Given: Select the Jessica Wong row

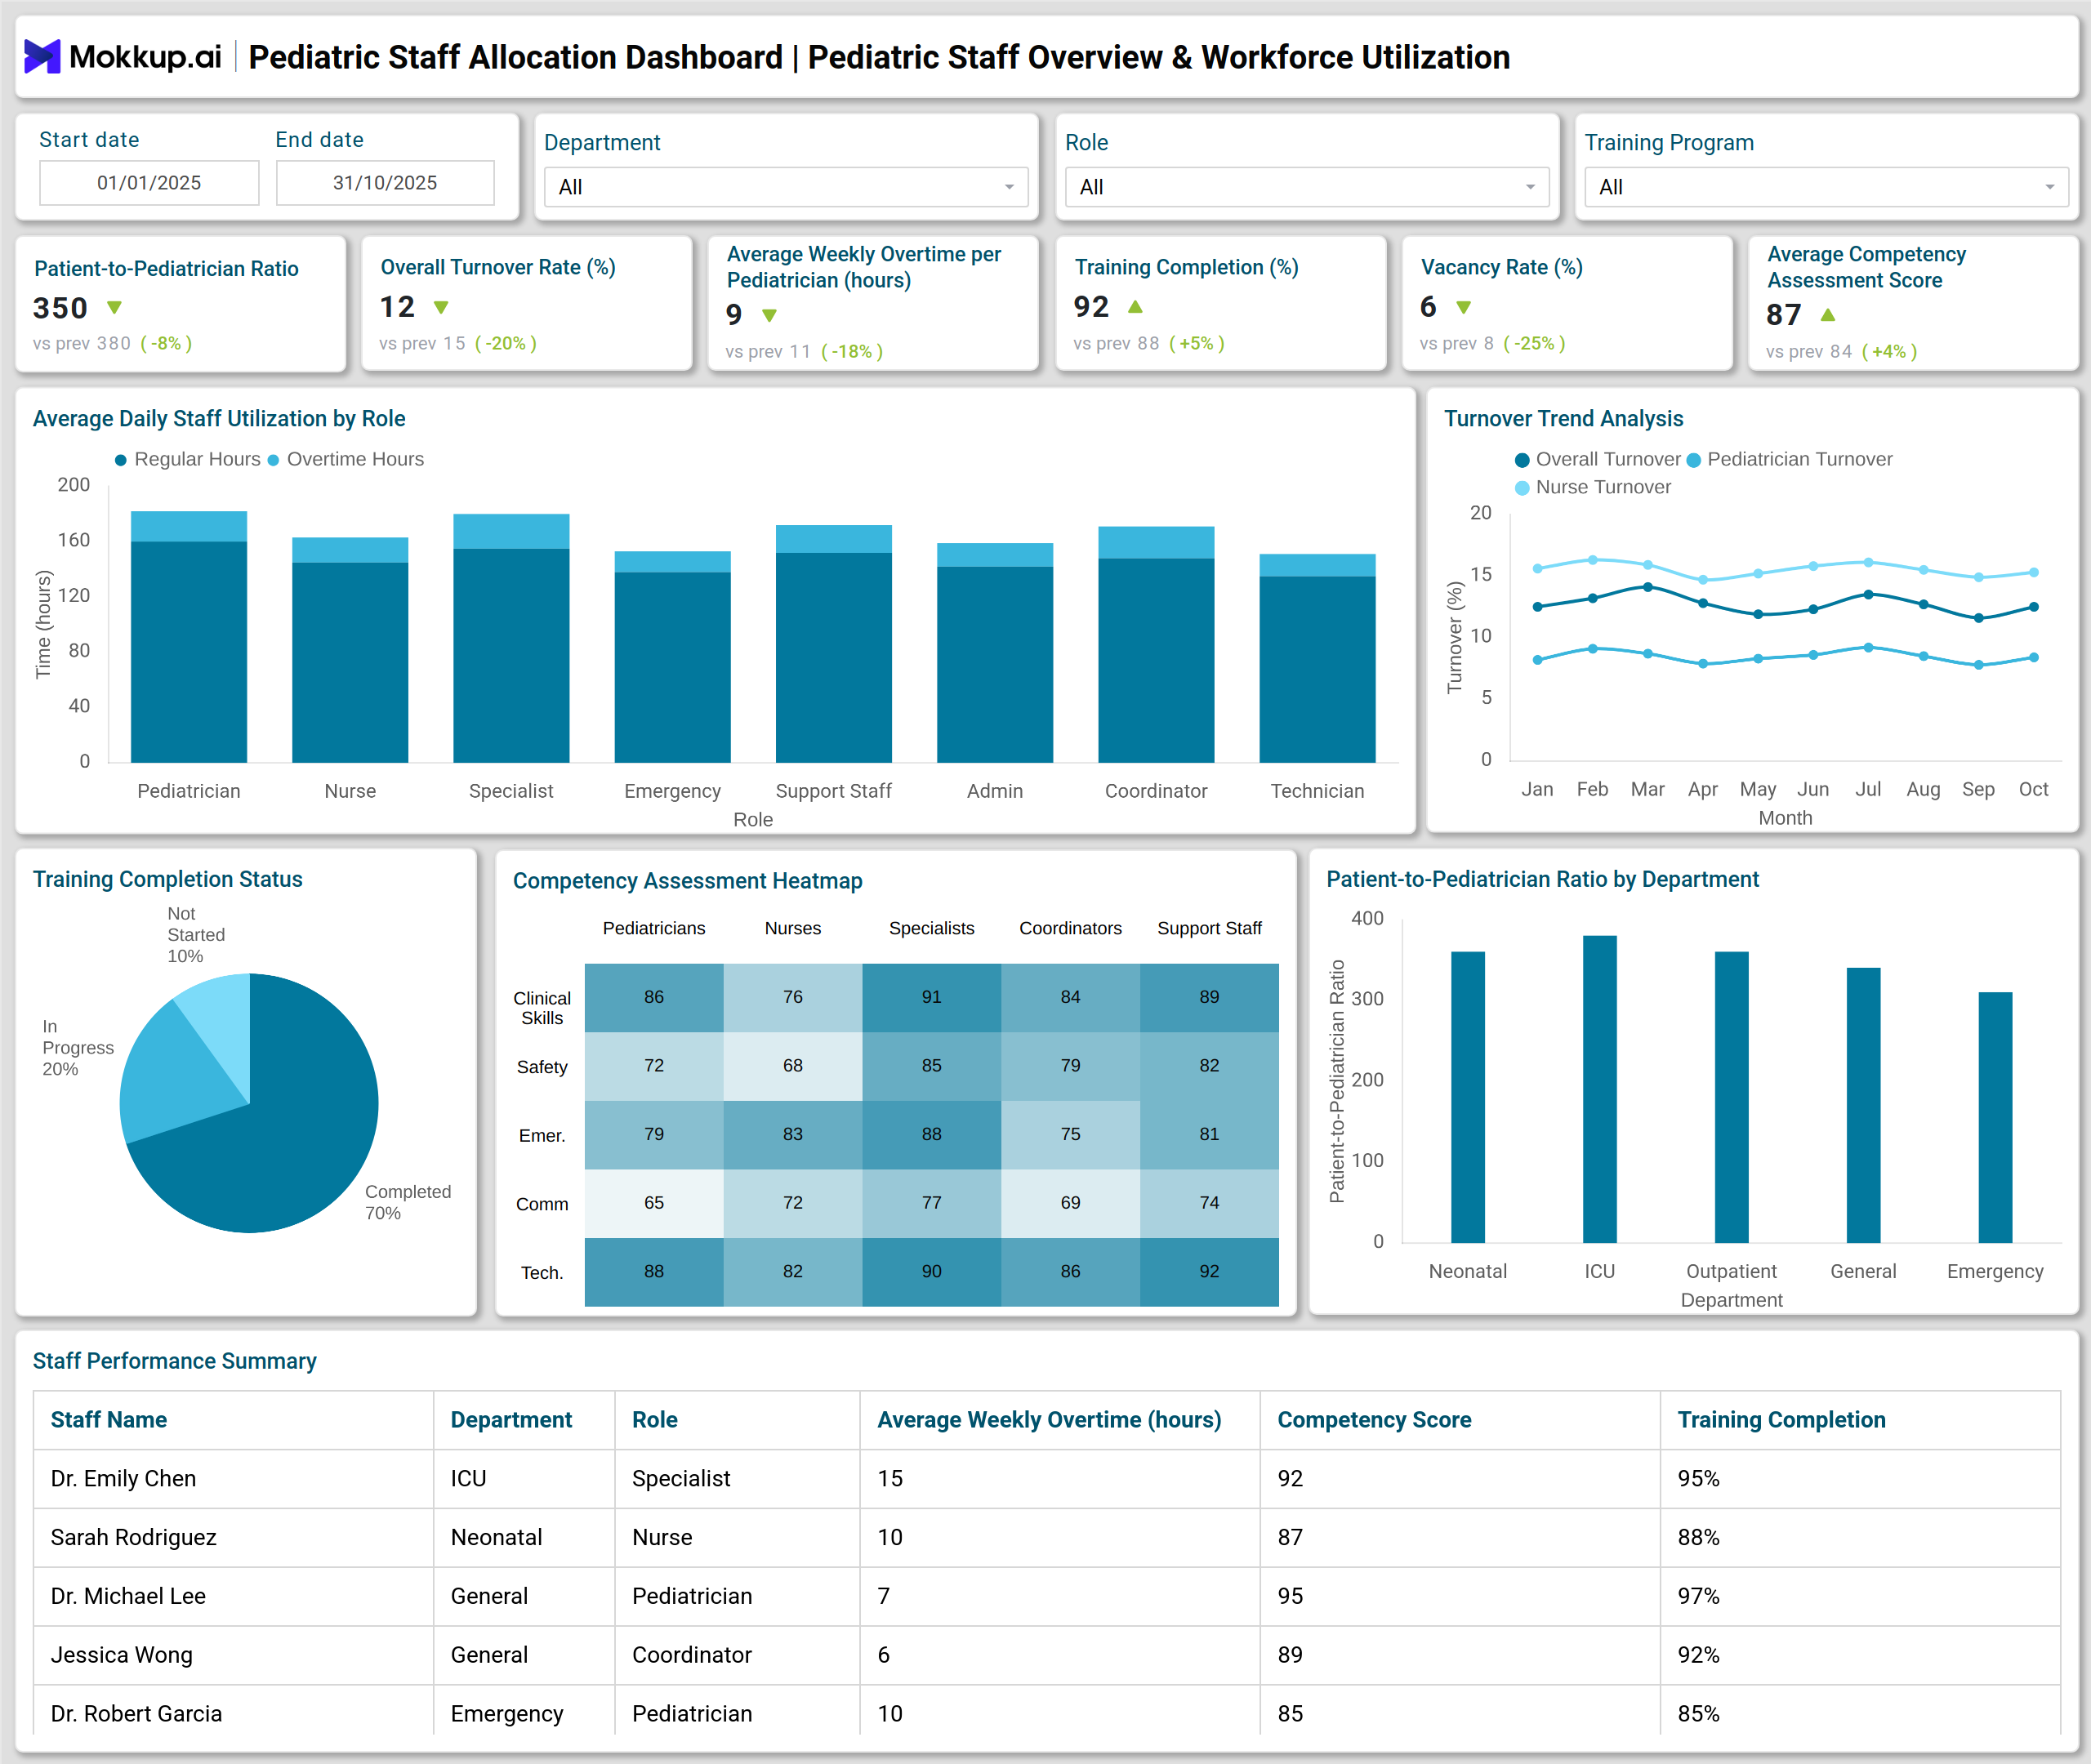Looking at the screenshot, I should 1047,1655.
